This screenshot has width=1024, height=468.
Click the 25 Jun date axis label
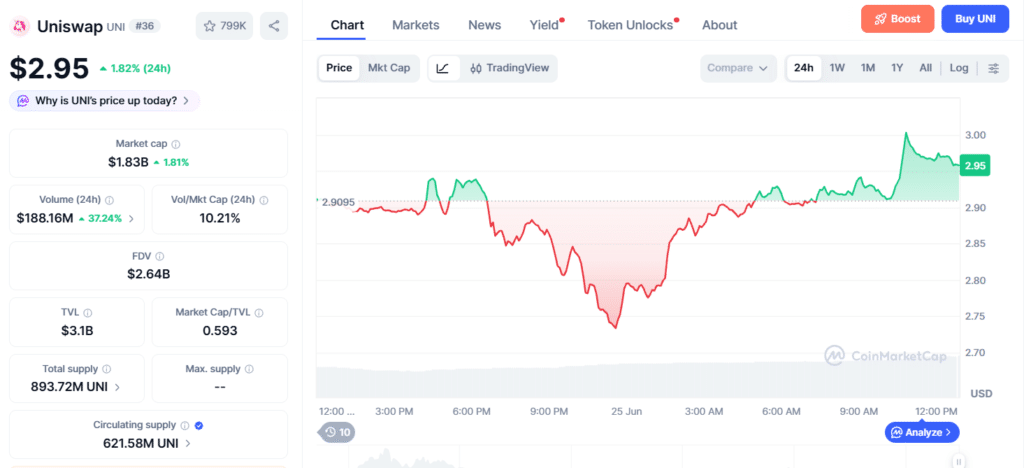coord(625,411)
